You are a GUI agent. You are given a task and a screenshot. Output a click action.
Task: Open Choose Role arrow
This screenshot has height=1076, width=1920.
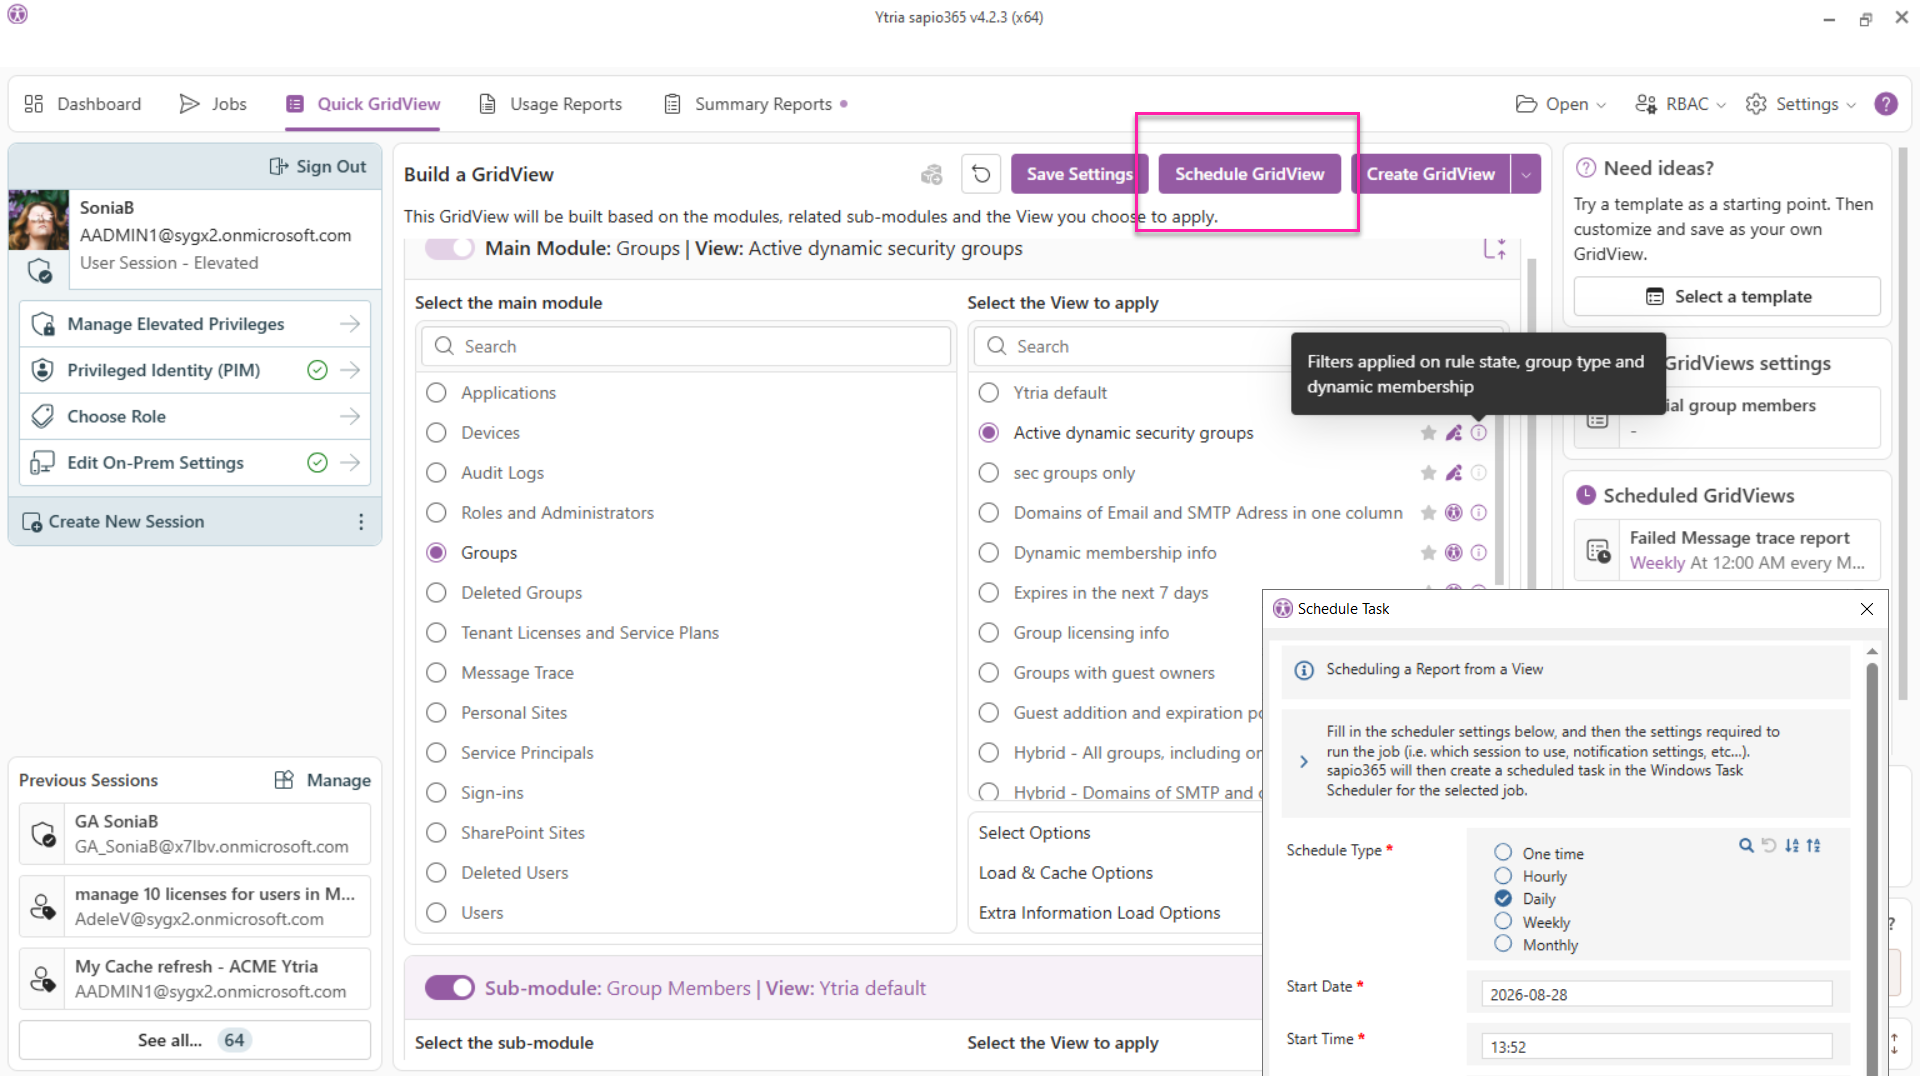(349, 416)
